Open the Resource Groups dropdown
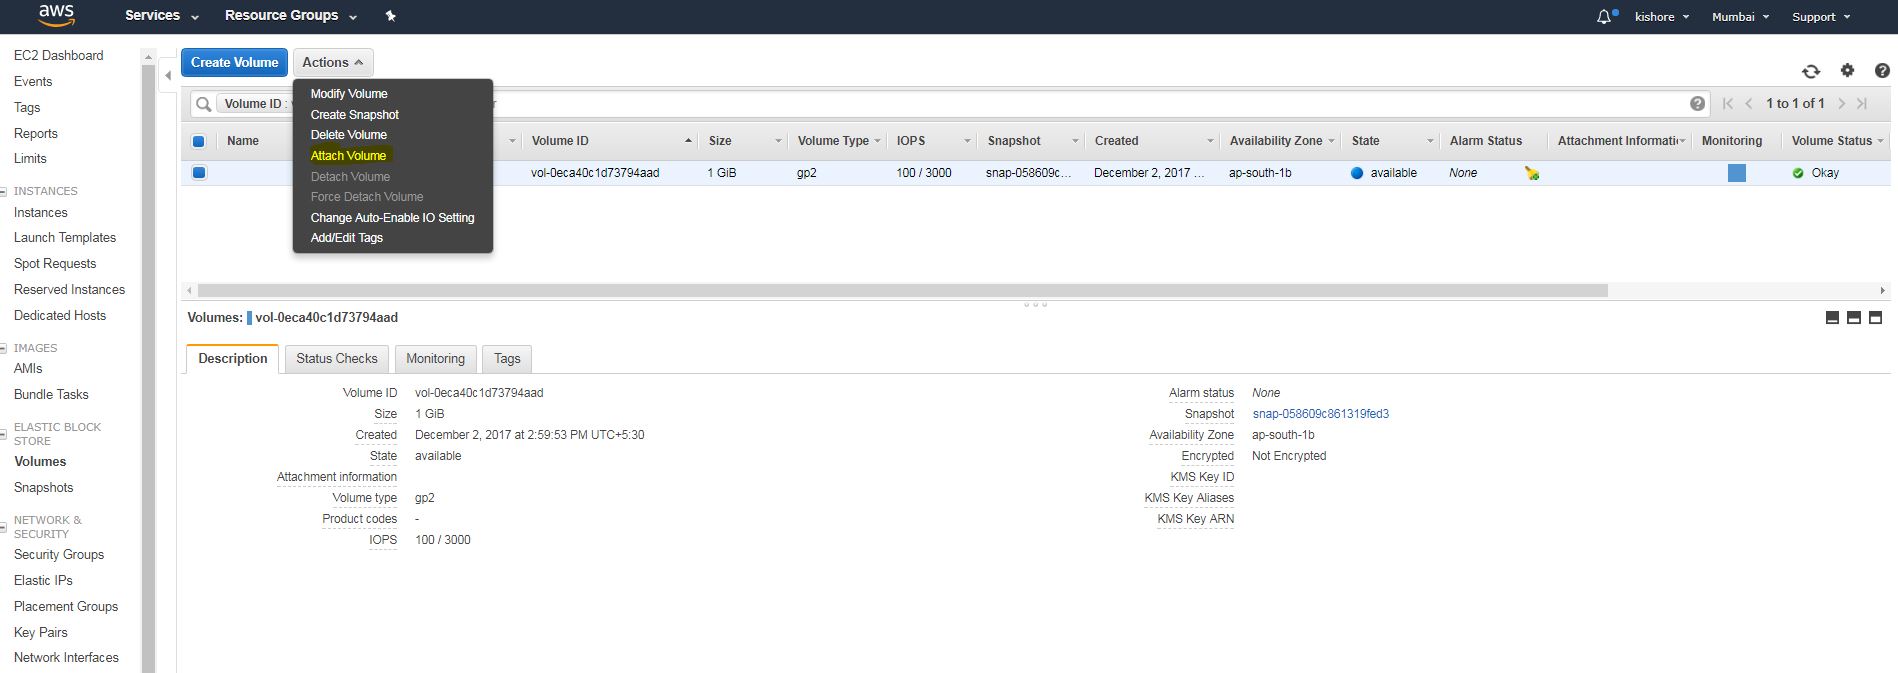 290,16
